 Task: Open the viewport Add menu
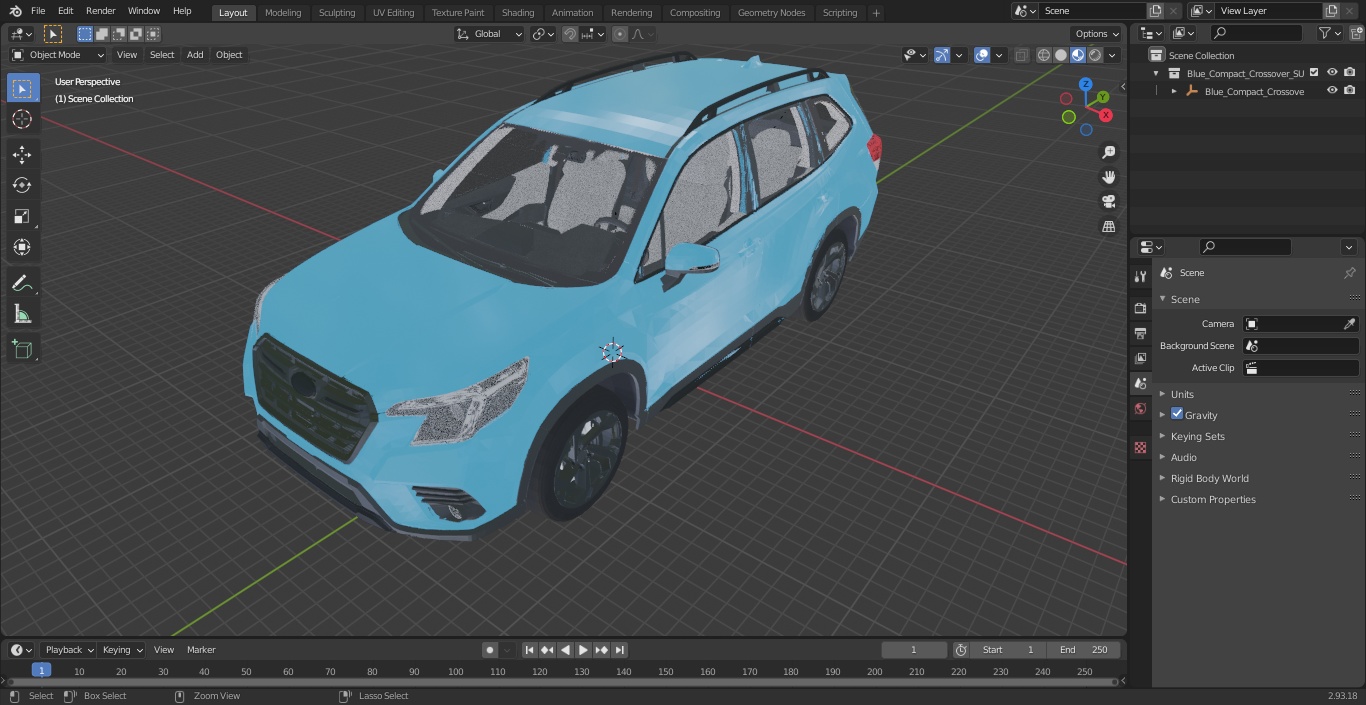pyautogui.click(x=195, y=55)
